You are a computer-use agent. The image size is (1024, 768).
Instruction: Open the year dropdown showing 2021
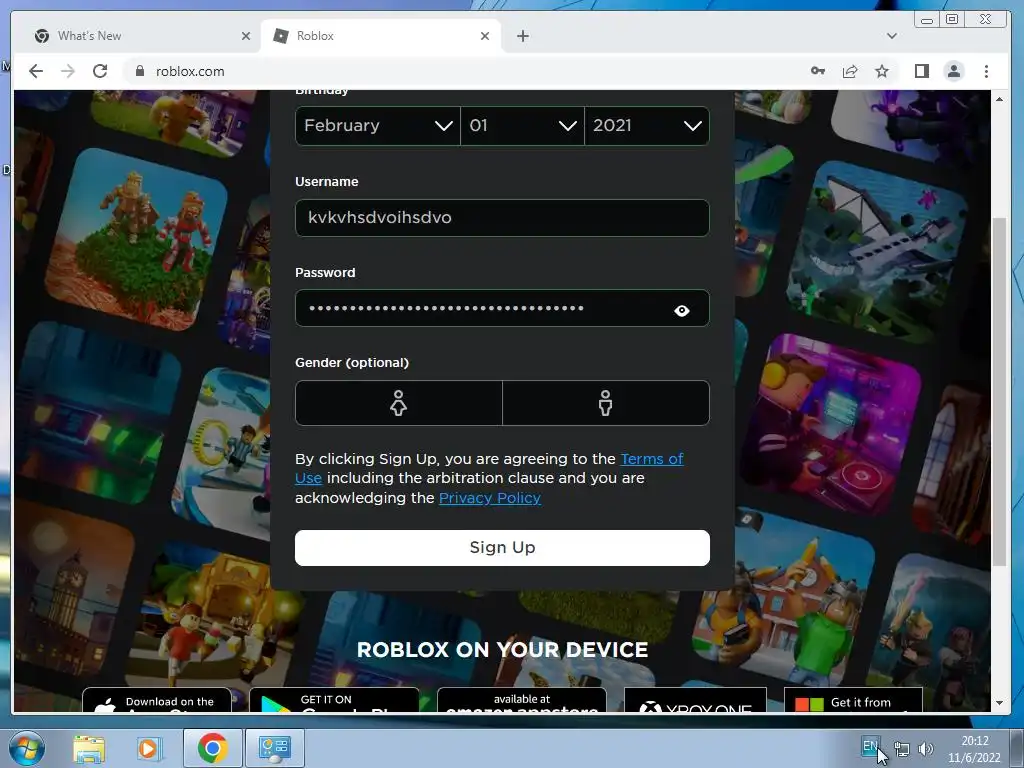[x=647, y=125]
